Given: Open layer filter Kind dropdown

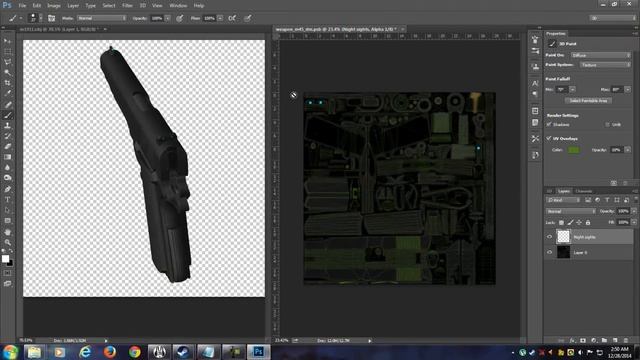Looking at the screenshot, I should (x=564, y=200).
